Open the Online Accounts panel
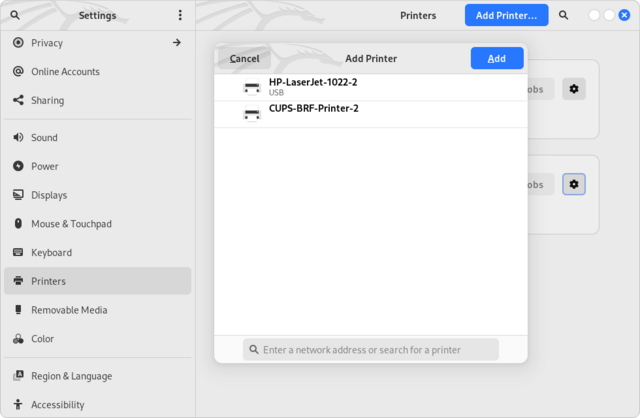Image resolution: width=640 pixels, height=418 pixels. (65, 72)
